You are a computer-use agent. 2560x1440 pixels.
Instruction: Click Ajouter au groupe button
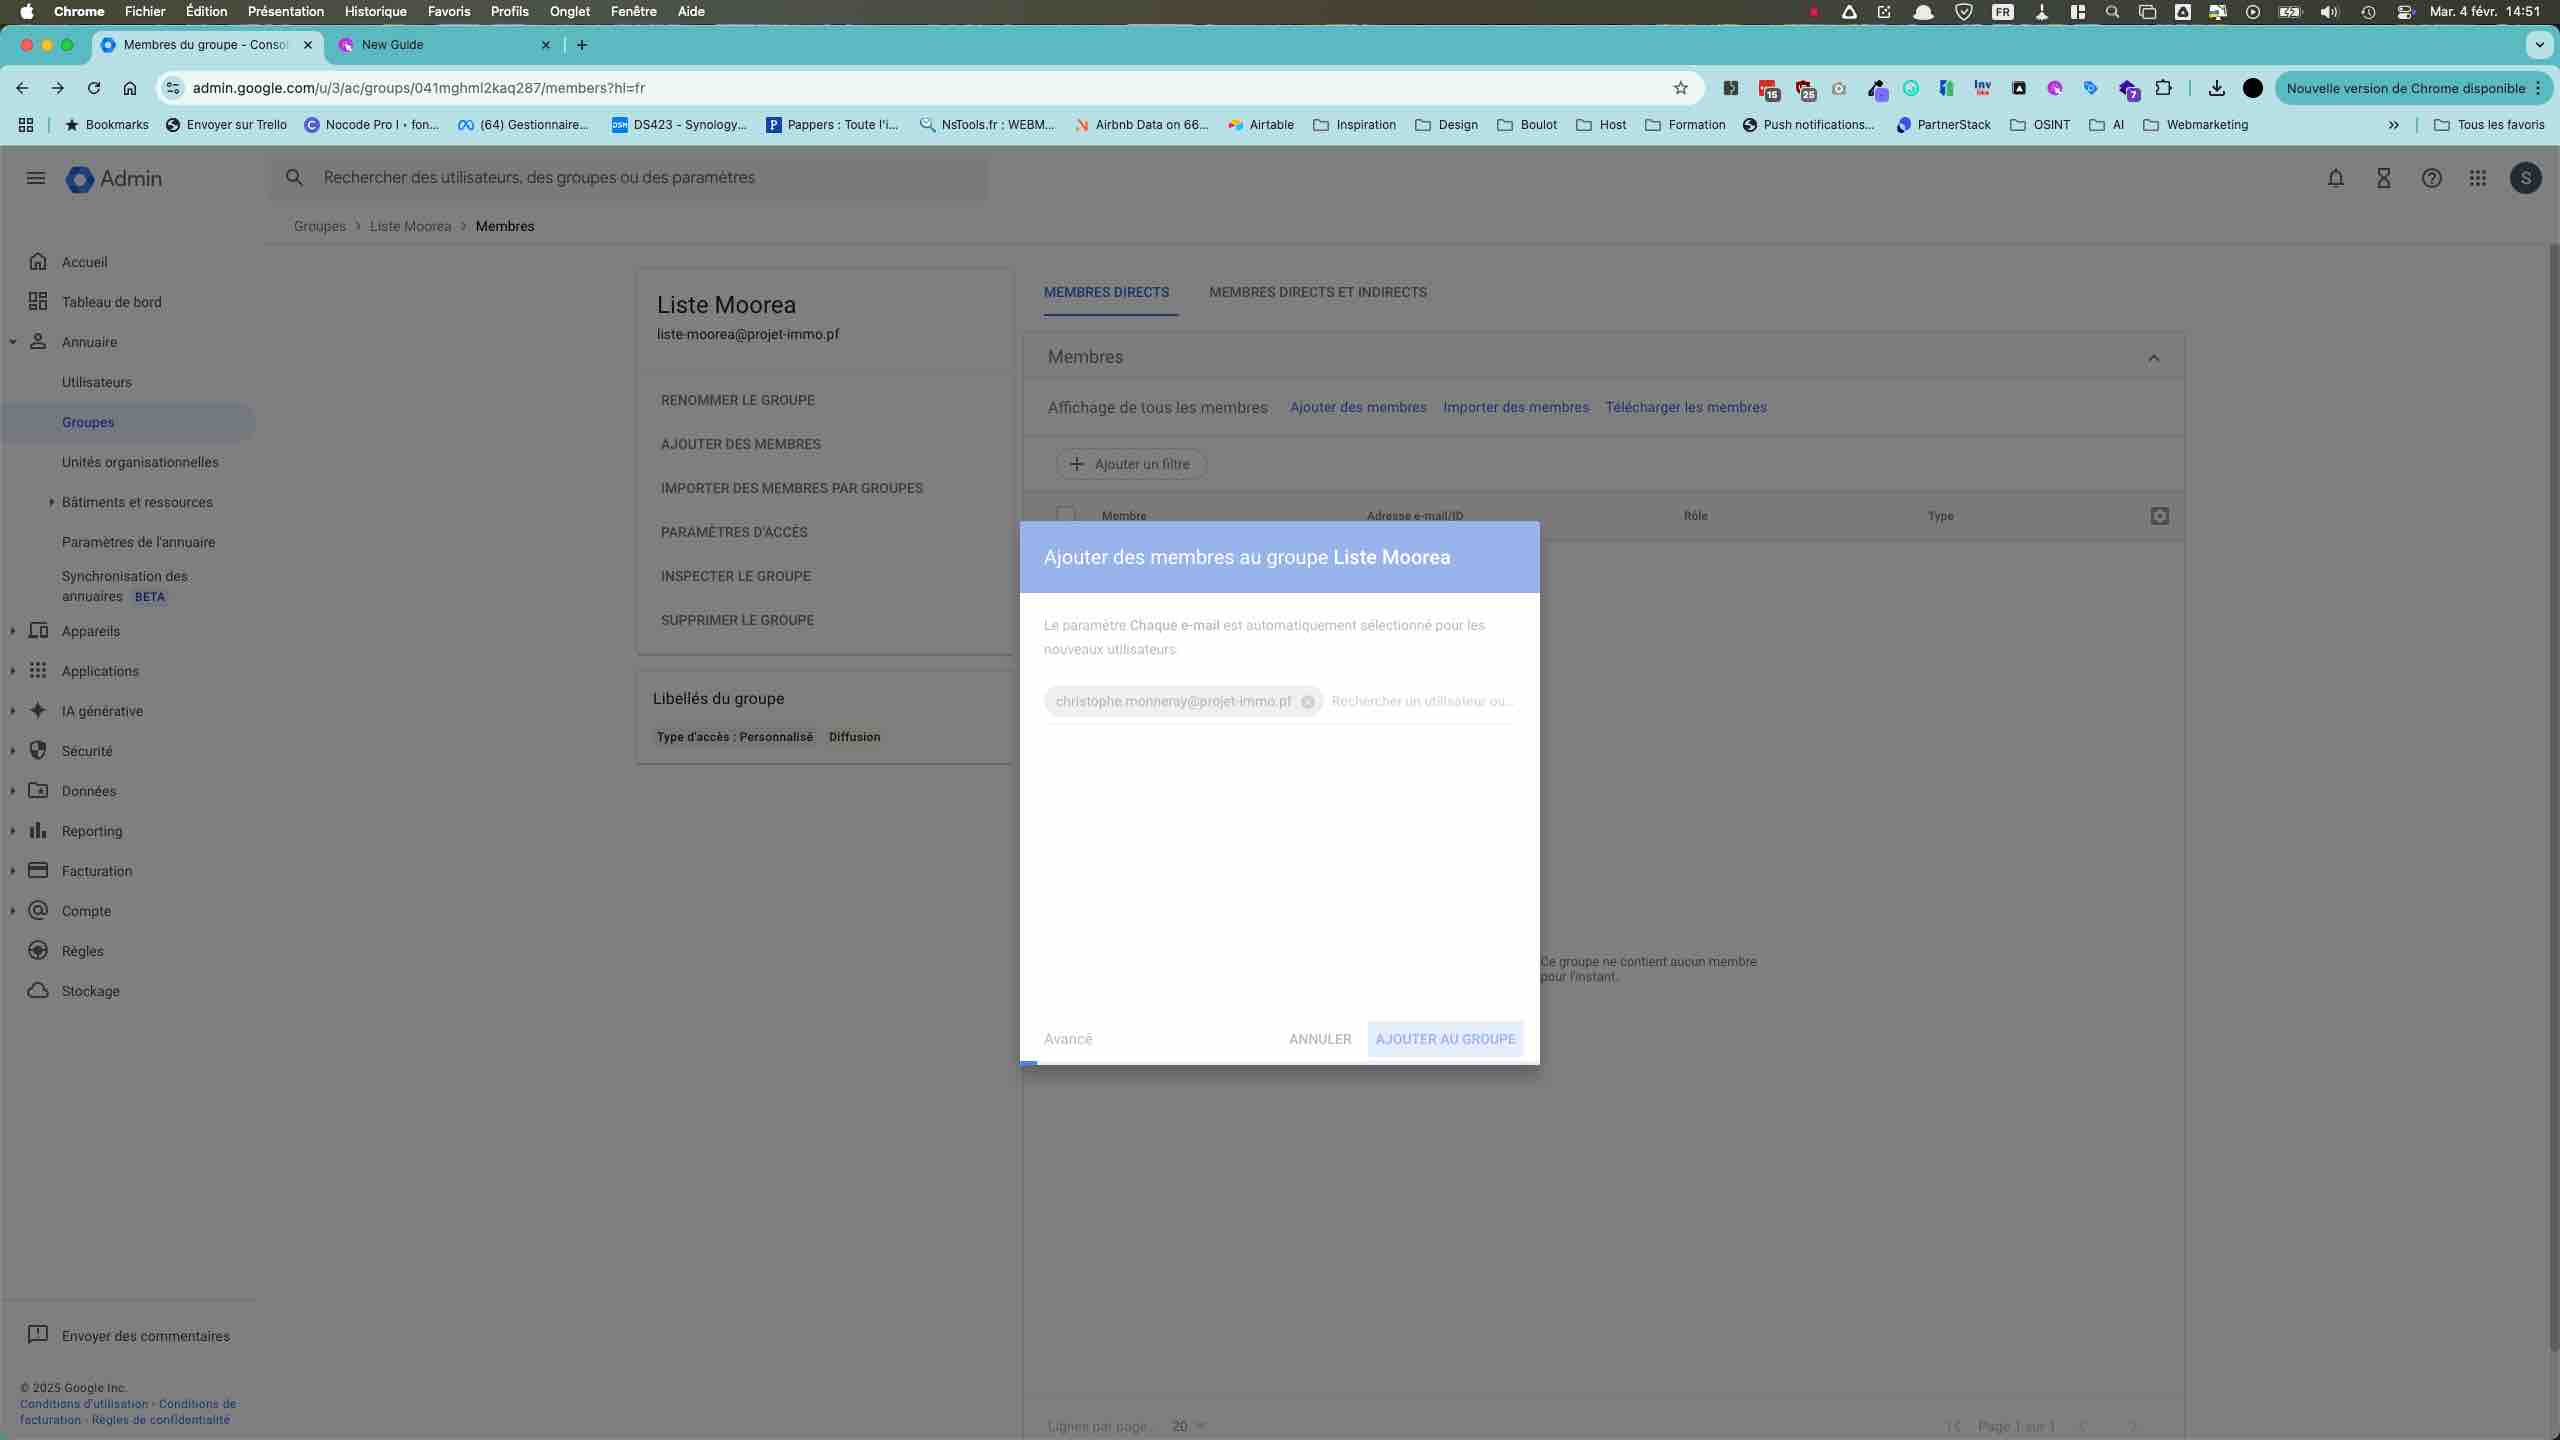click(x=1444, y=1039)
